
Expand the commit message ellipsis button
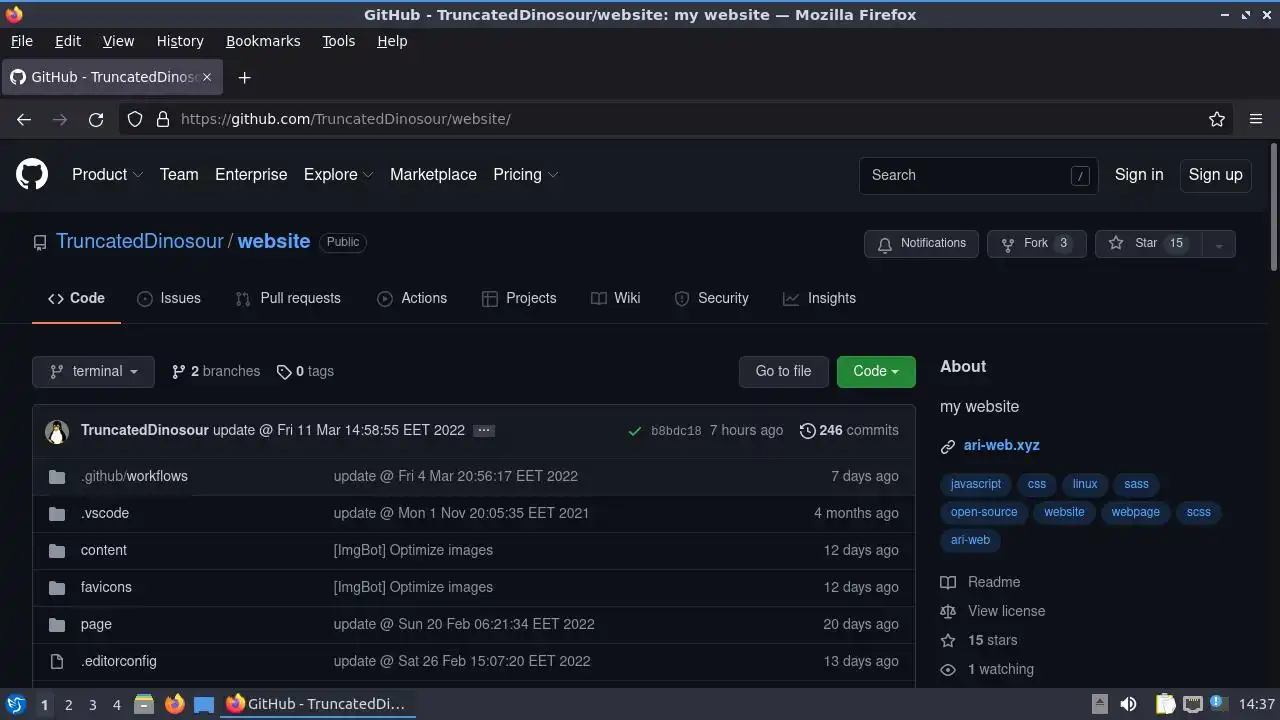click(484, 430)
